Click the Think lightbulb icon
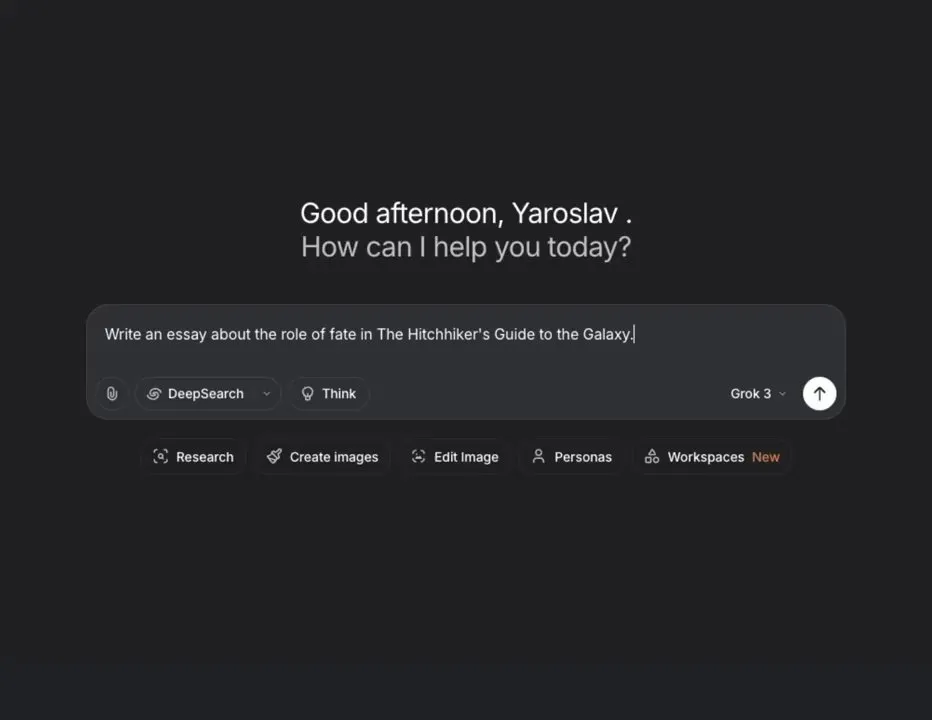 click(x=307, y=394)
